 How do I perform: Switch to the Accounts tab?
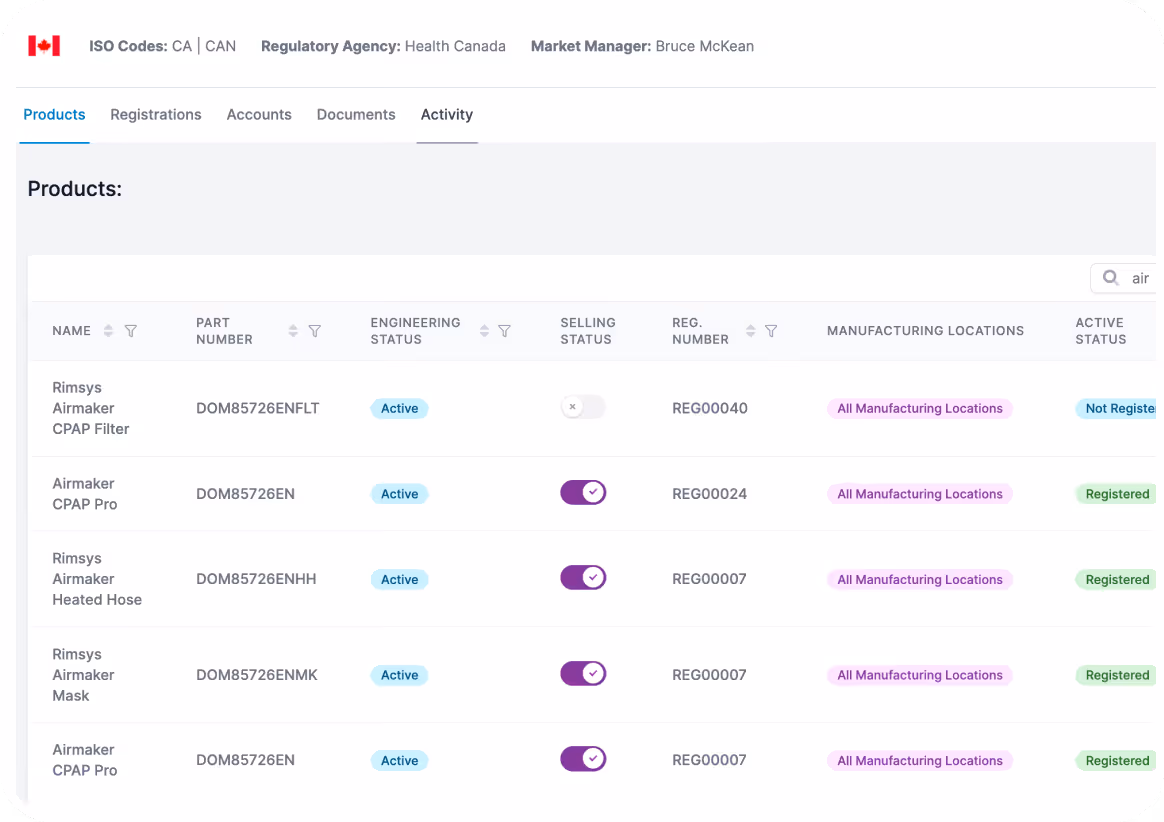pos(259,114)
